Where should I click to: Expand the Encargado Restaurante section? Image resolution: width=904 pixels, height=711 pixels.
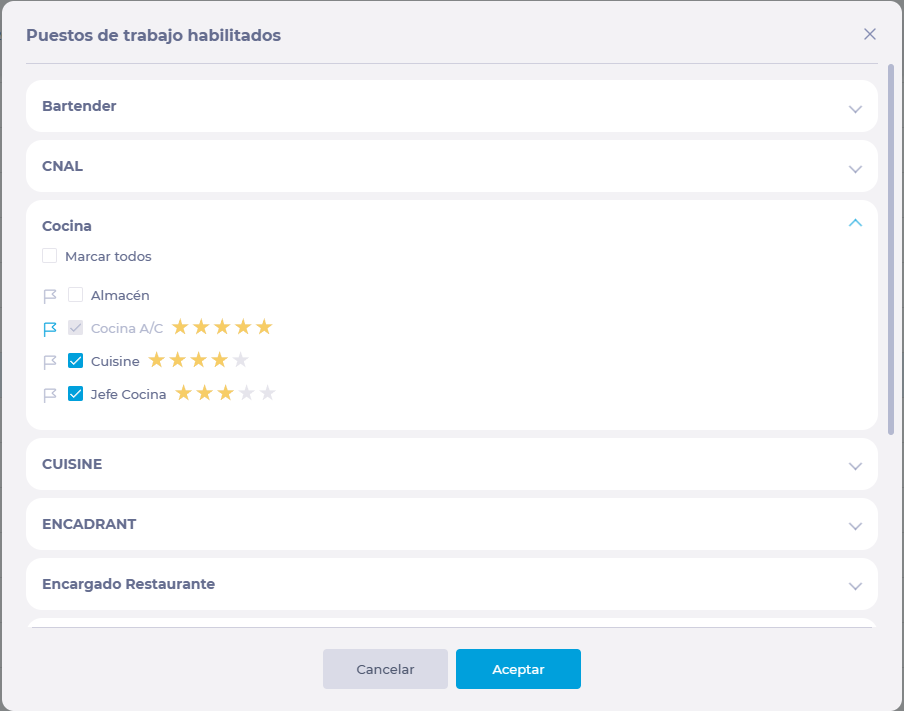point(855,586)
